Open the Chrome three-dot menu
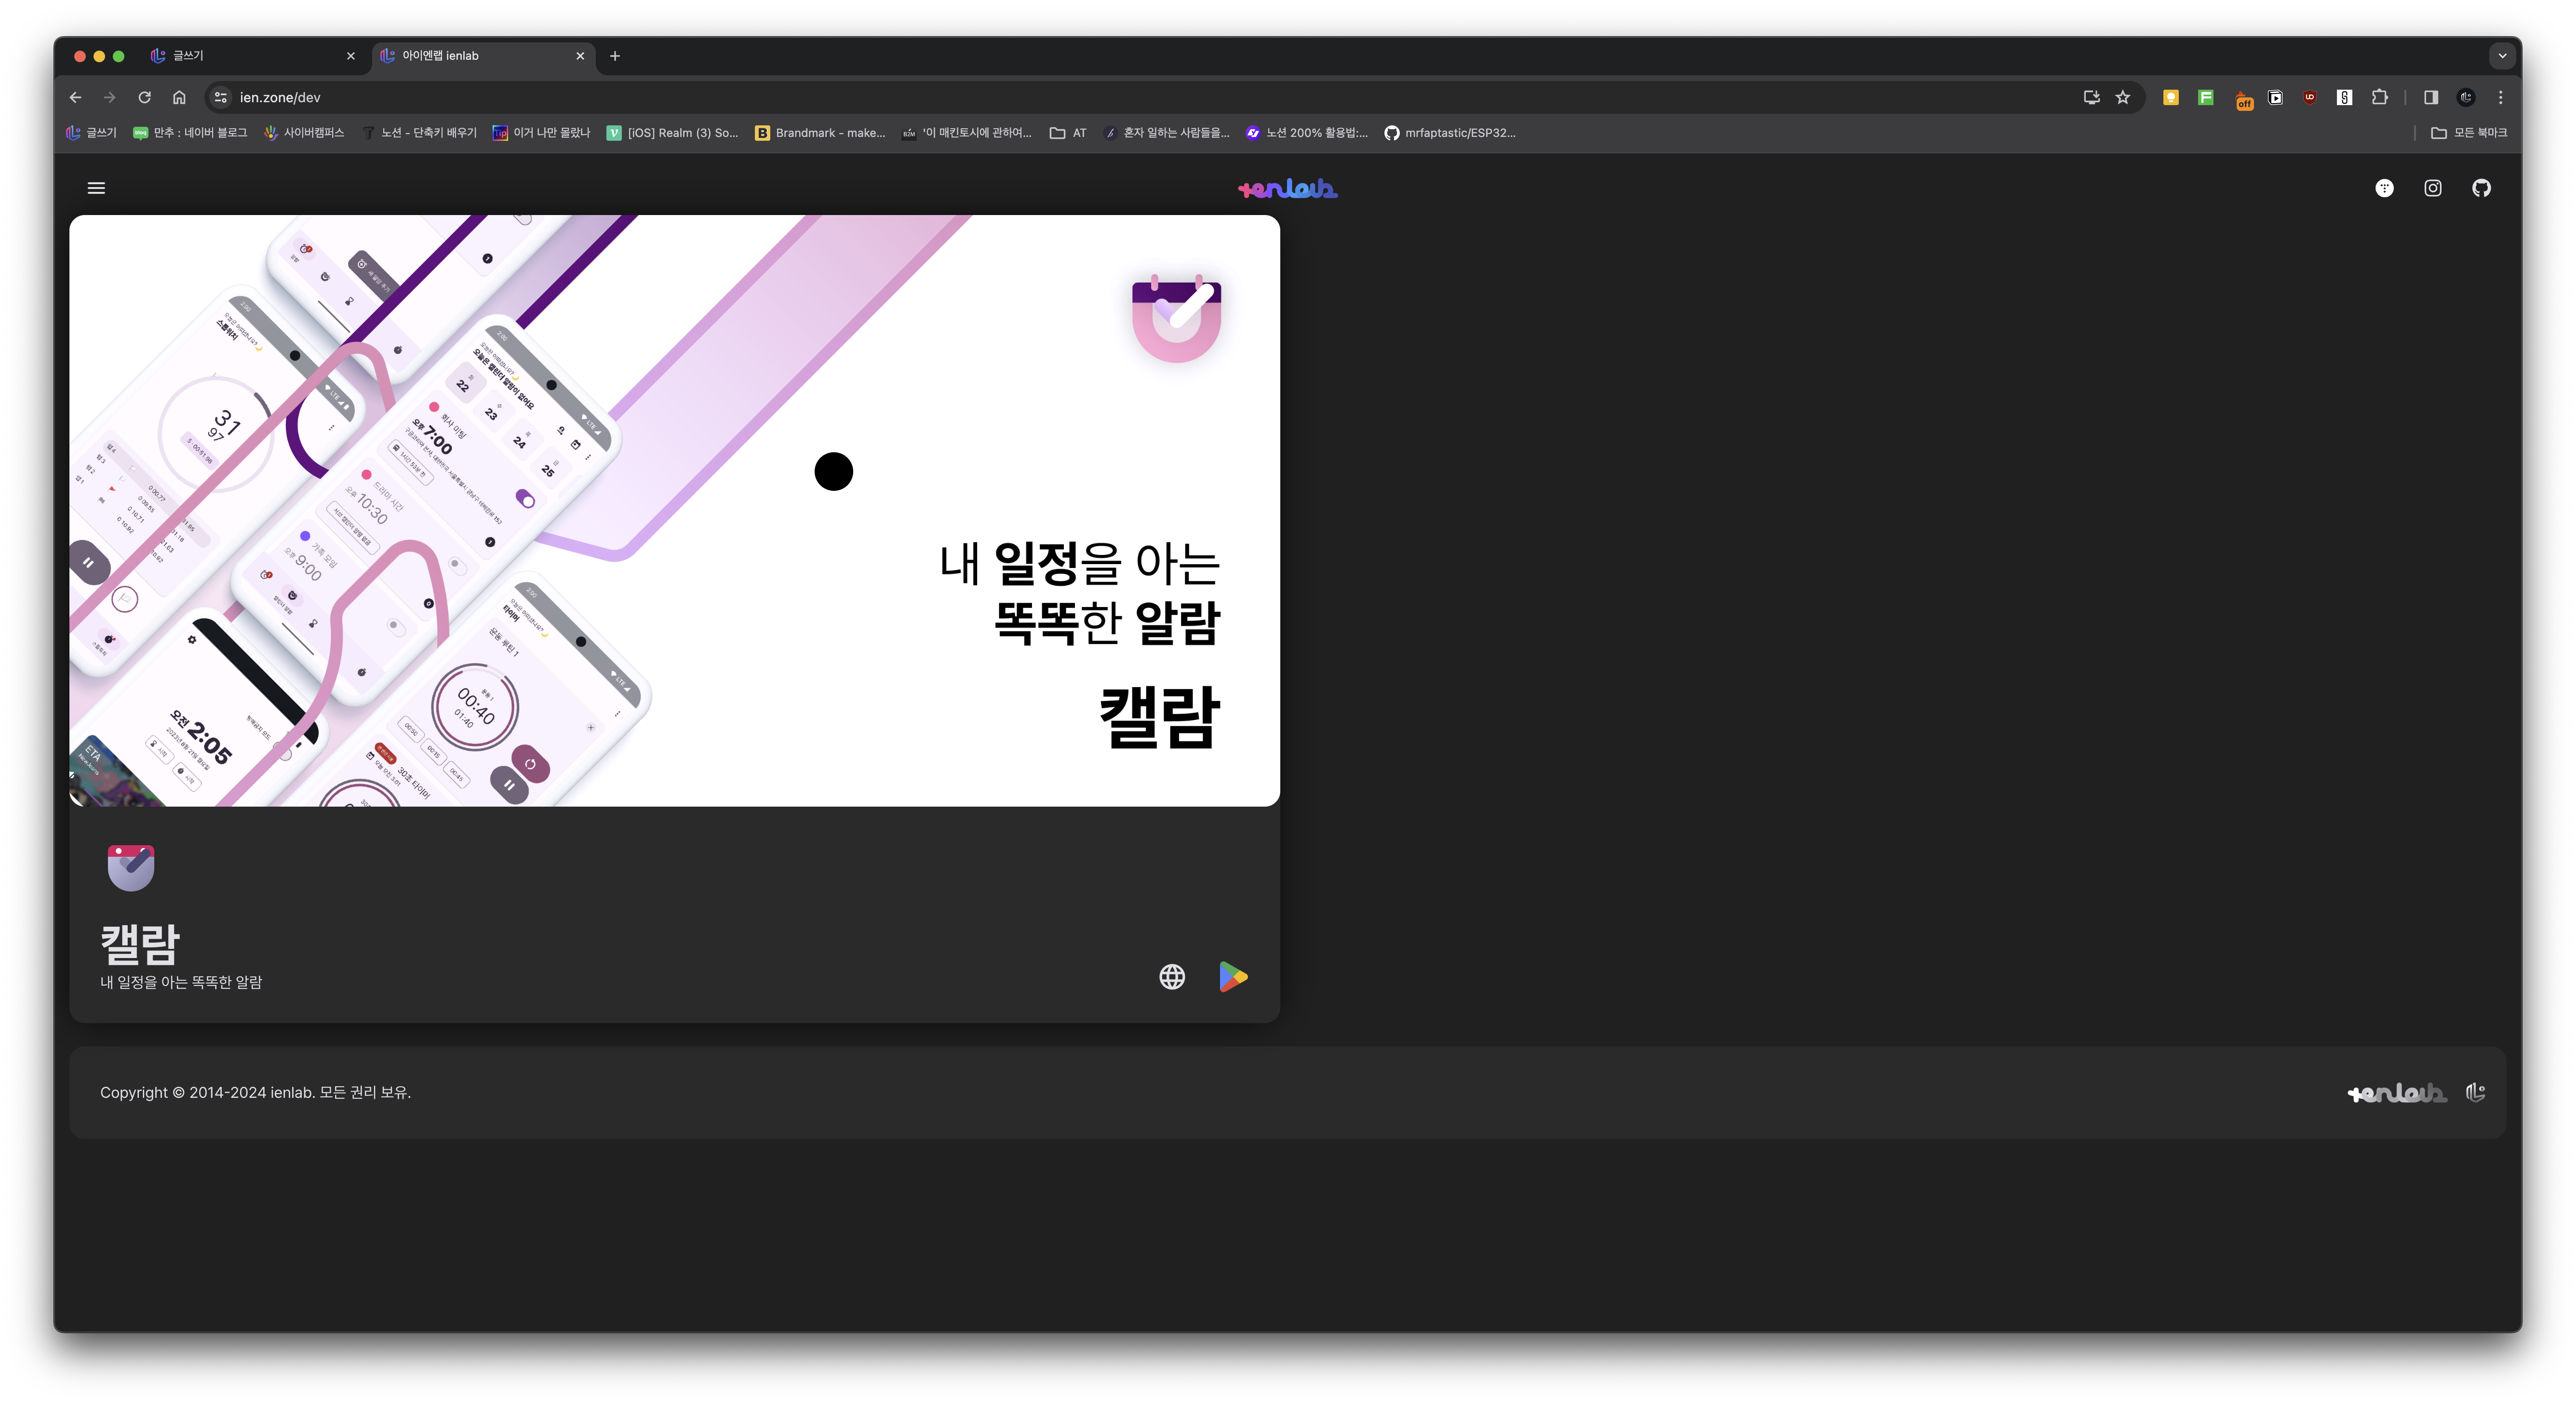This screenshot has width=2576, height=1404. pos(2500,97)
